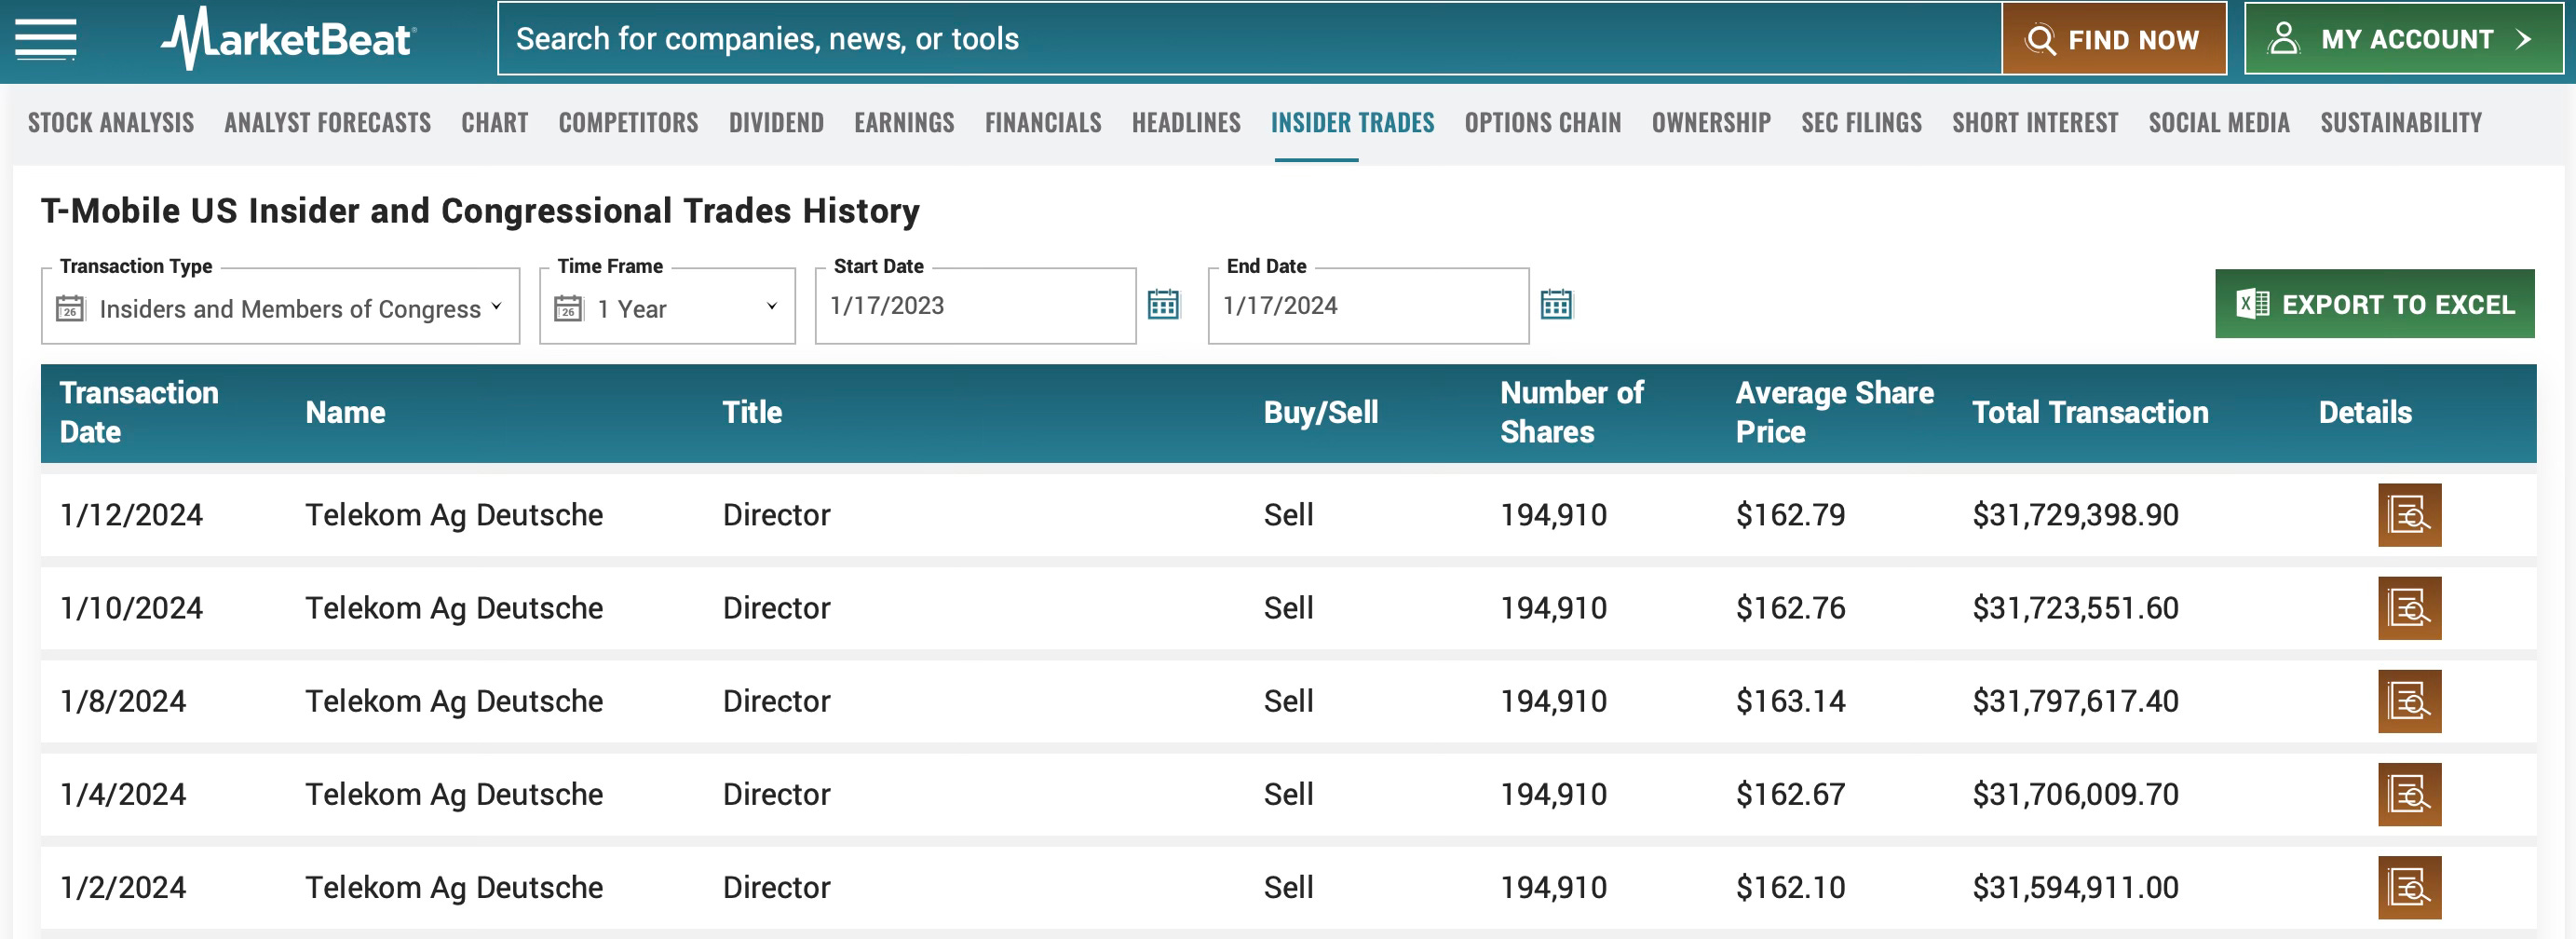Sort by Number of Shares header

click(x=1571, y=412)
